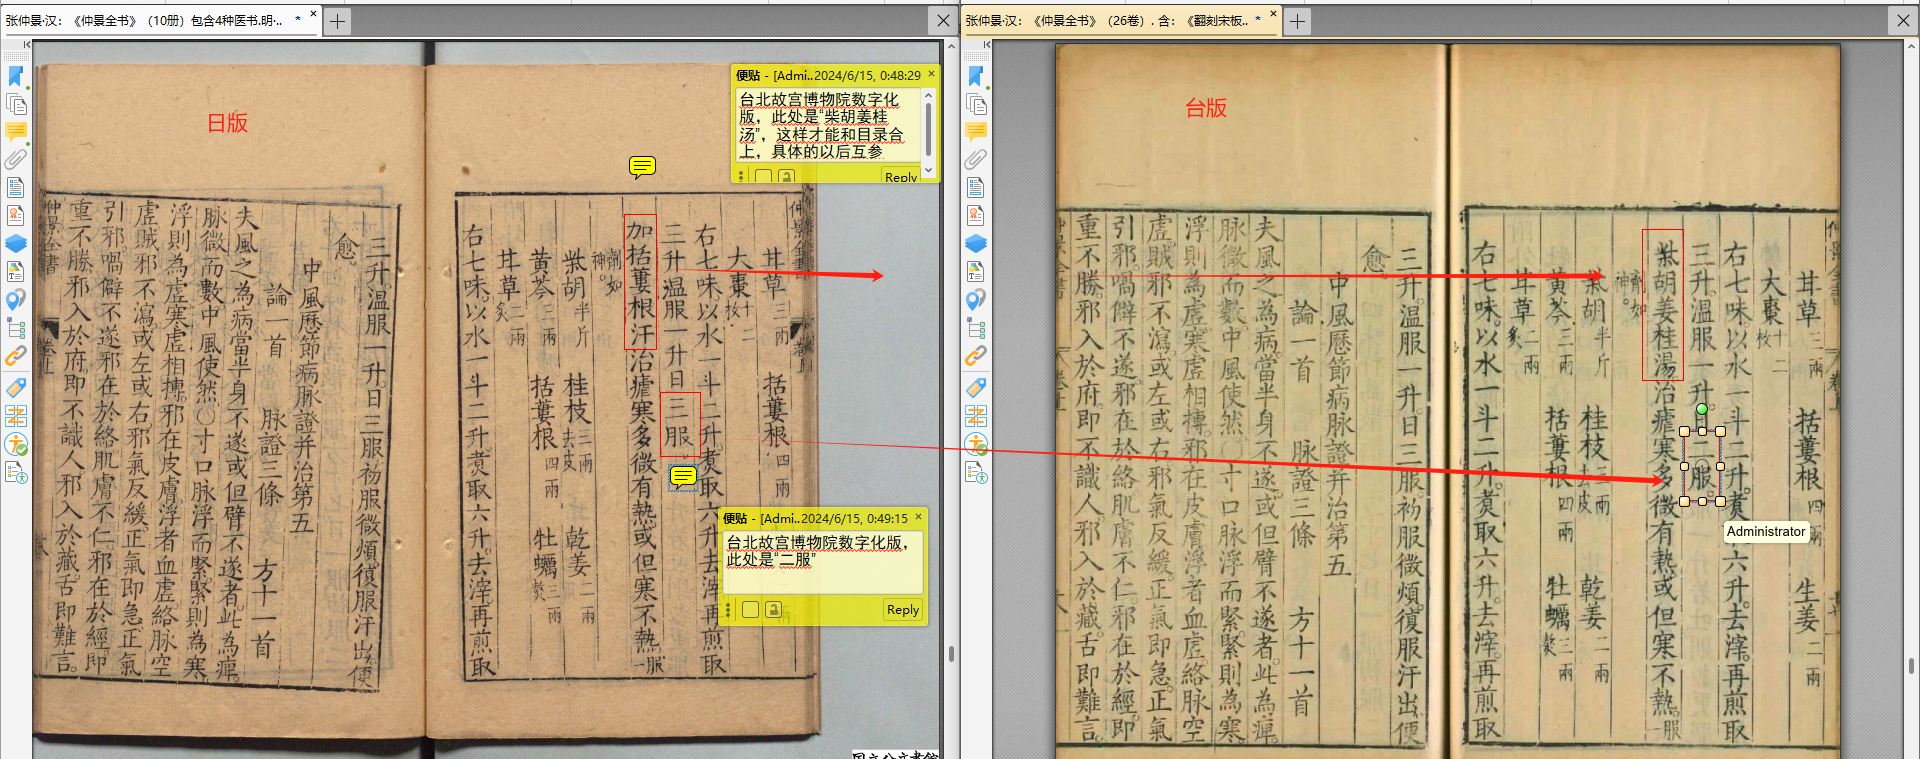The image size is (1920, 759).
Task: Add new tab in left pane
Action: [x=338, y=21]
